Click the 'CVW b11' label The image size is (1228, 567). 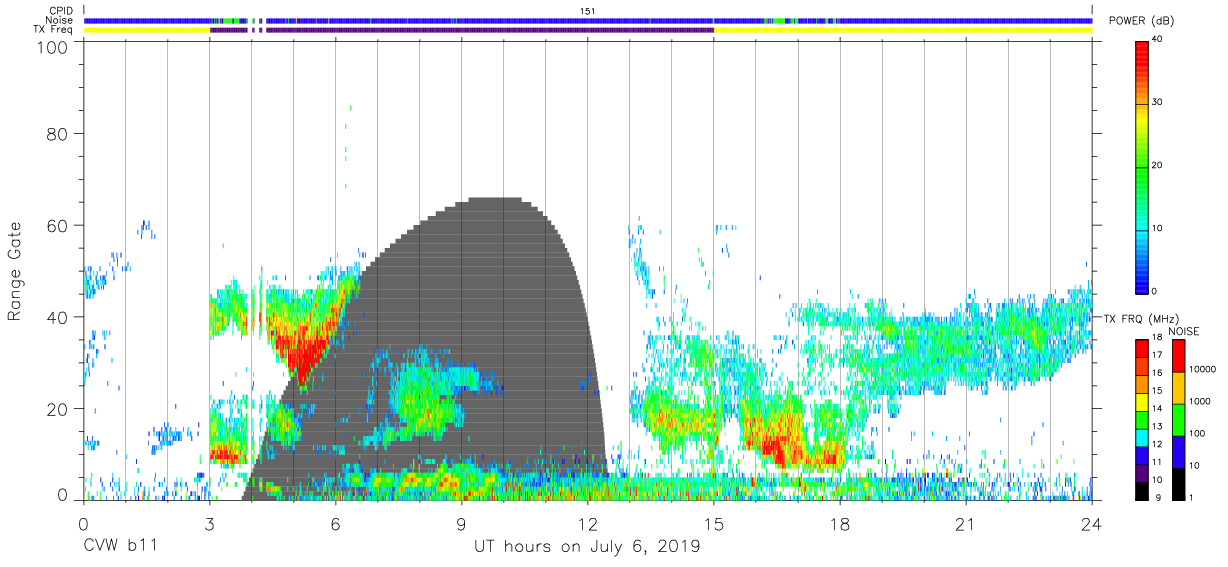coord(120,546)
